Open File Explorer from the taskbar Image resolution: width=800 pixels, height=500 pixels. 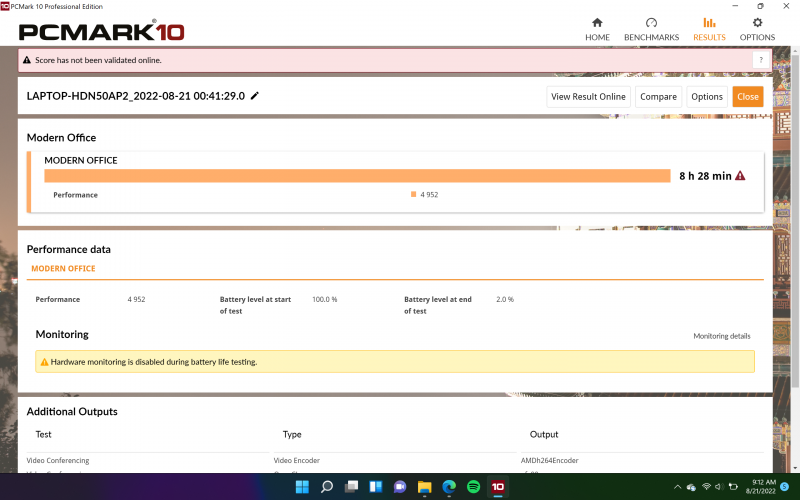pyautogui.click(x=424, y=487)
